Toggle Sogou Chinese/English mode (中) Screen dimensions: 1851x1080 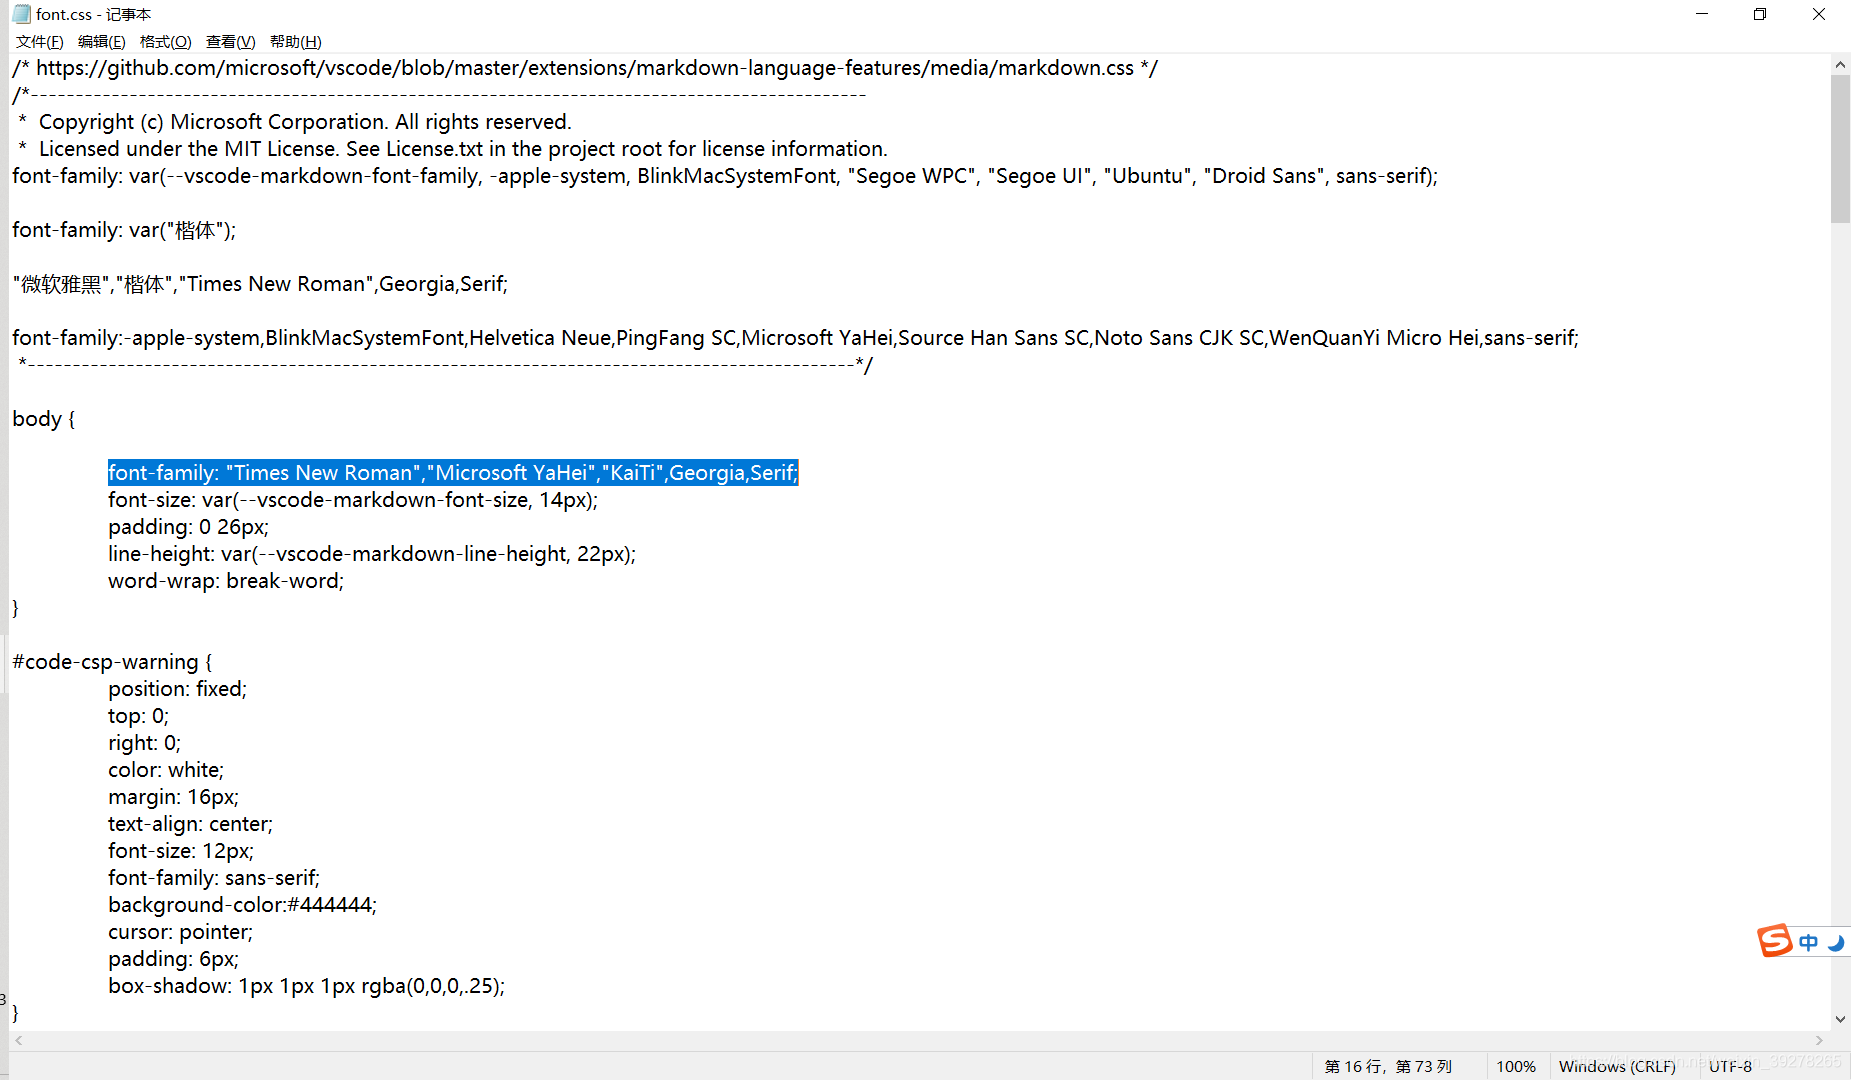[1808, 942]
